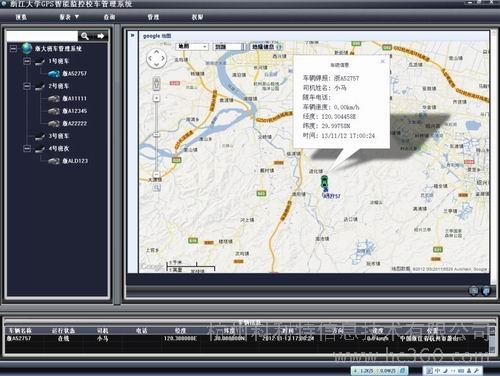500x376 pixels.
Task: Select the 3号校车 tree node
Action: pyautogui.click(x=59, y=136)
